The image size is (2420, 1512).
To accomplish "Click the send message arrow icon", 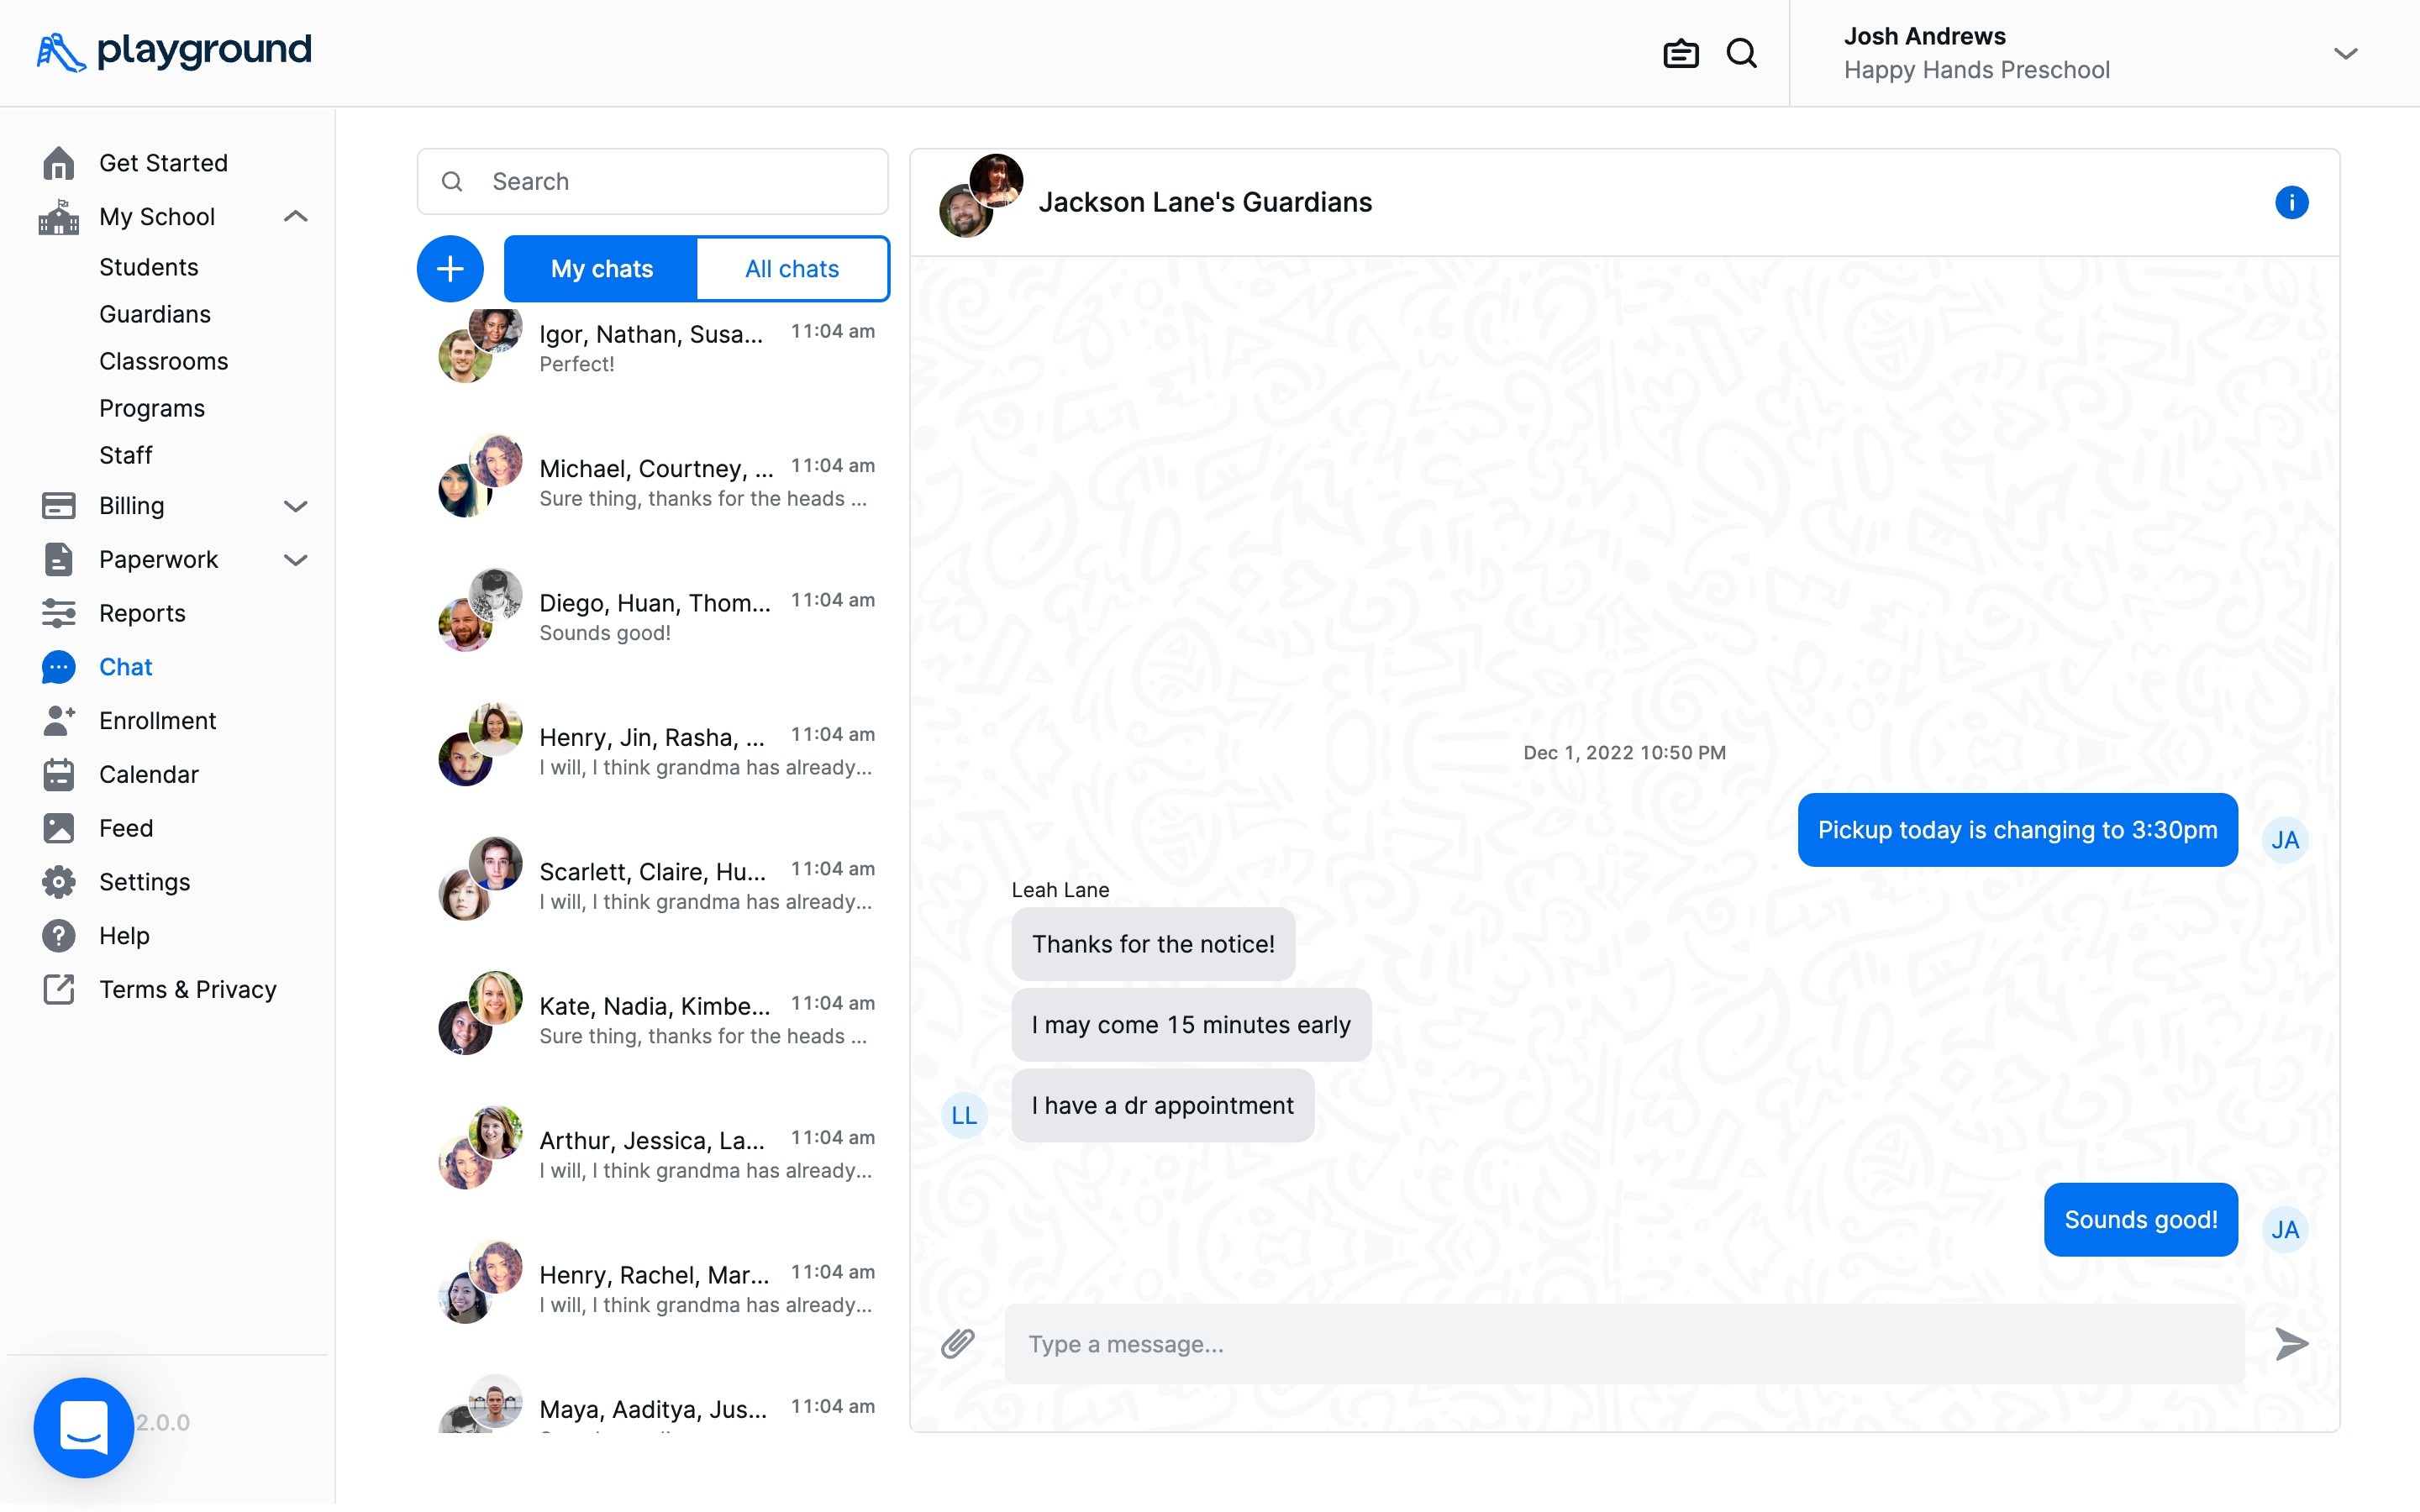I will coord(2290,1343).
